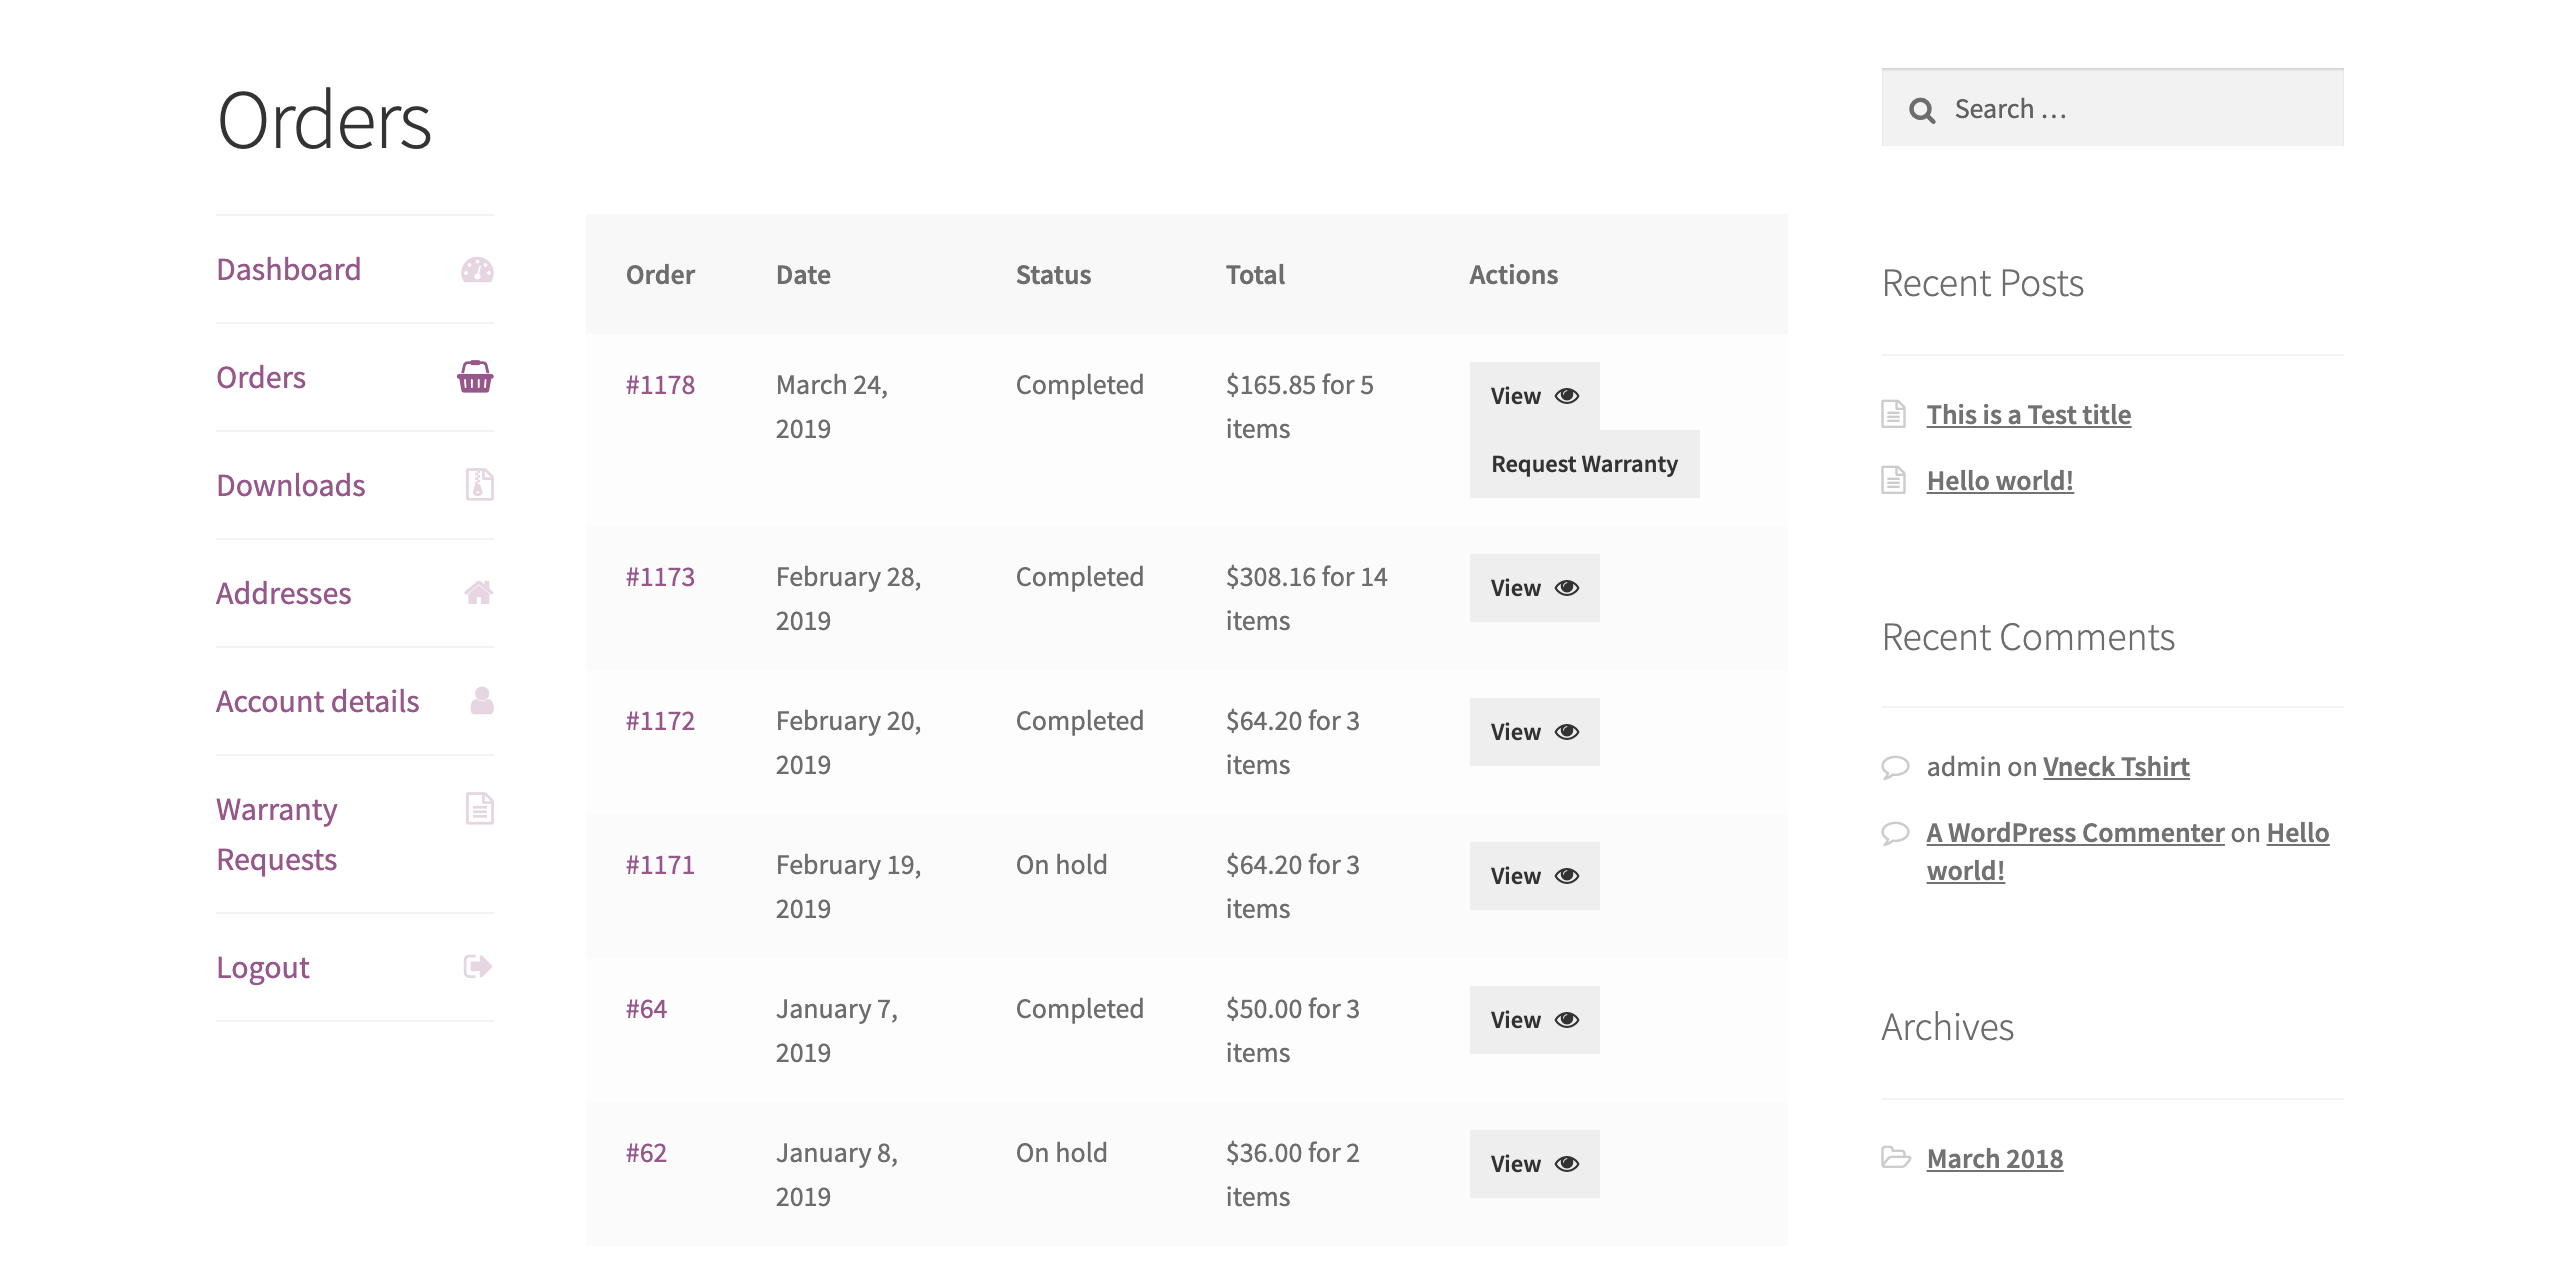2560x1266 pixels.
Task: Click the Addresses home icon
Action: coord(478,593)
